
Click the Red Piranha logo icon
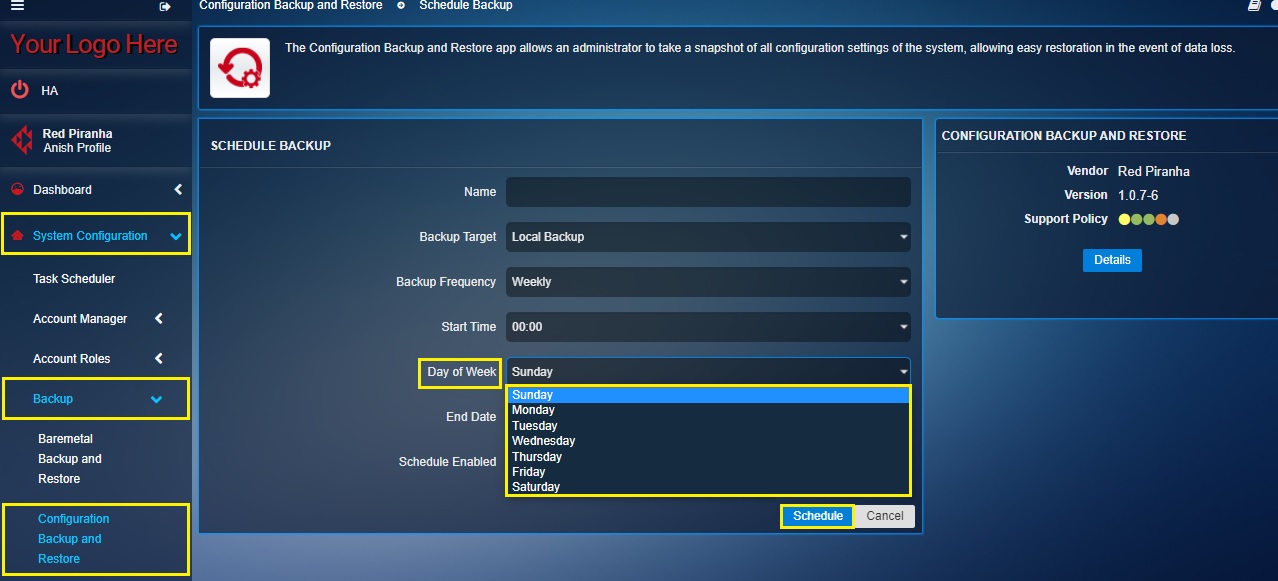[22, 140]
